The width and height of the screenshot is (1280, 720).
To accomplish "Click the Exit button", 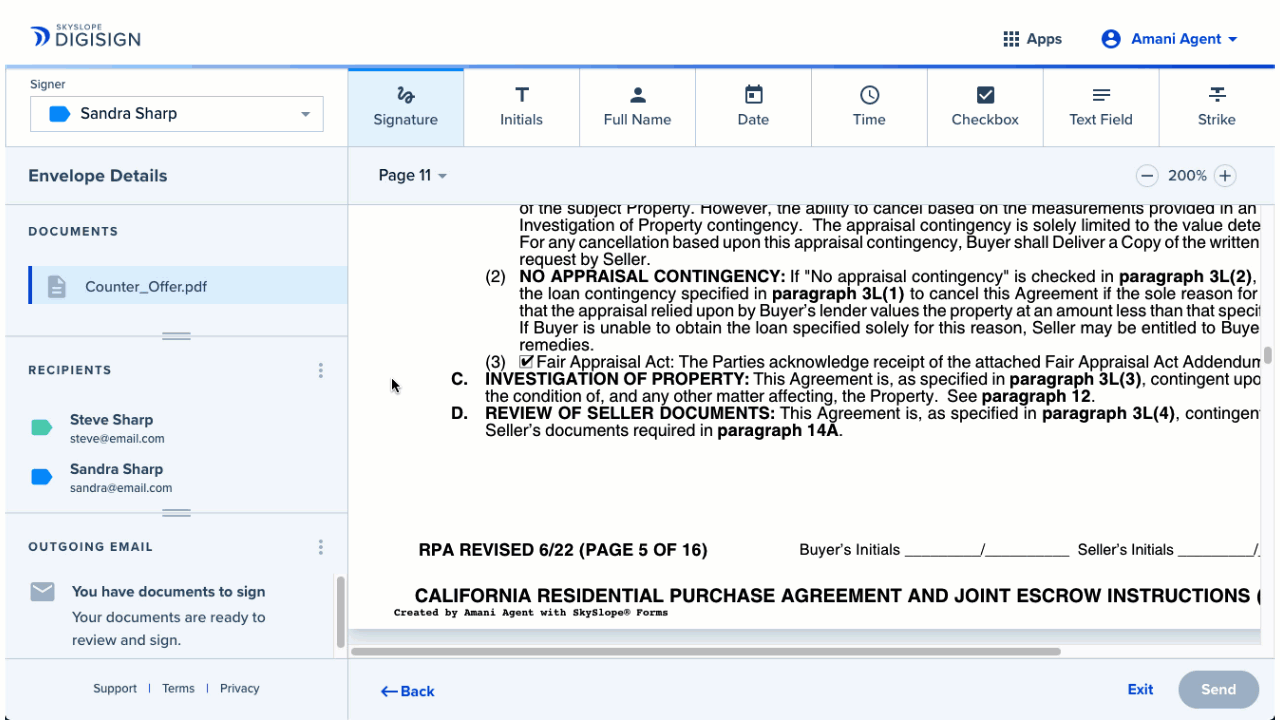I will click(1140, 689).
